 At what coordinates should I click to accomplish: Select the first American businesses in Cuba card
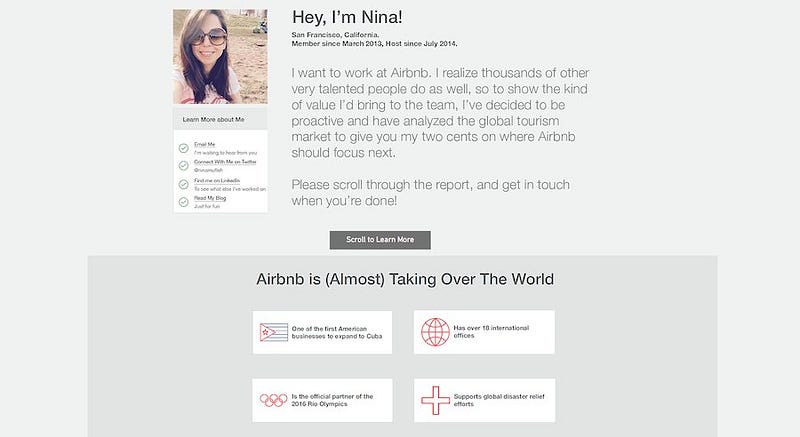[x=322, y=332]
